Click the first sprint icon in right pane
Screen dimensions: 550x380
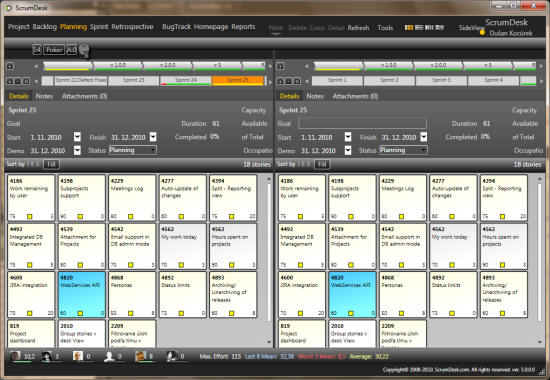(280, 81)
